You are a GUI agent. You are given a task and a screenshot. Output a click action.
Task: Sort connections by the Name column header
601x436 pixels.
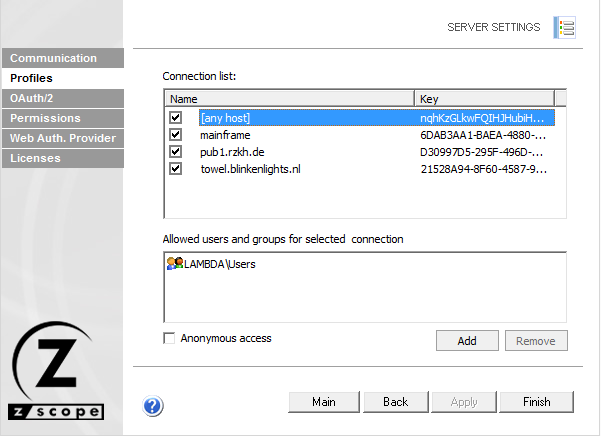point(289,99)
